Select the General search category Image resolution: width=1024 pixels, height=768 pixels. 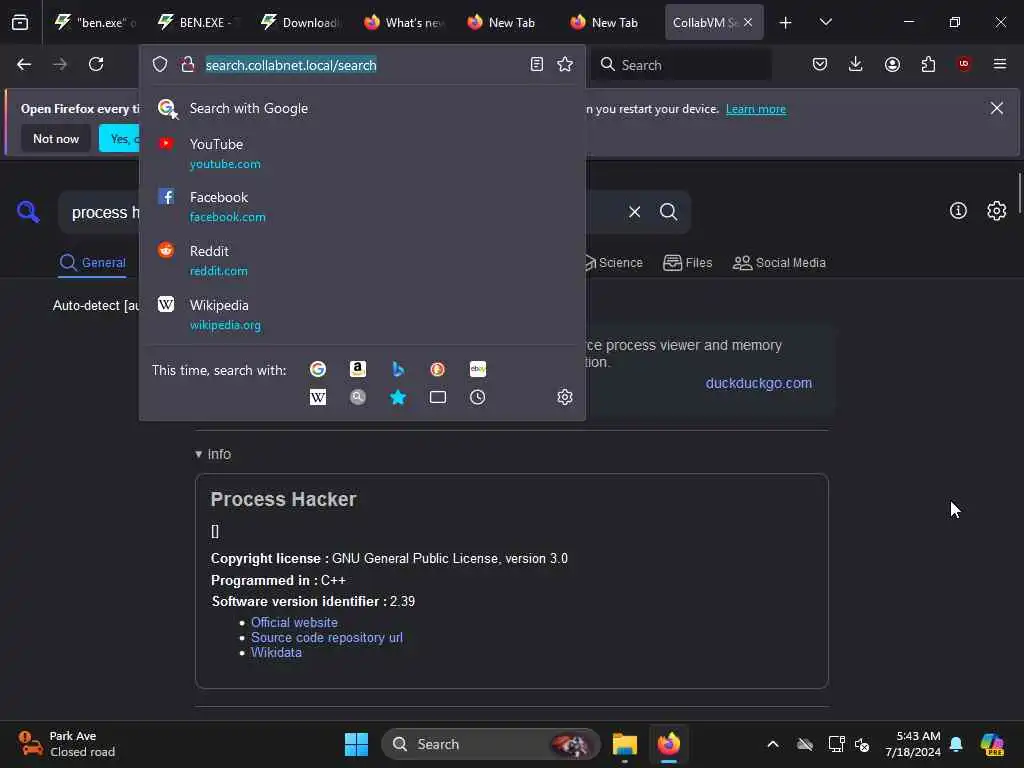(92, 263)
